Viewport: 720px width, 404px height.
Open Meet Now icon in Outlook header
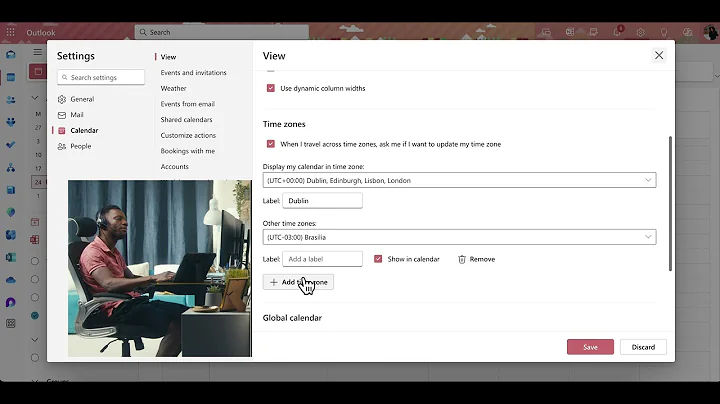pyautogui.click(x=546, y=32)
